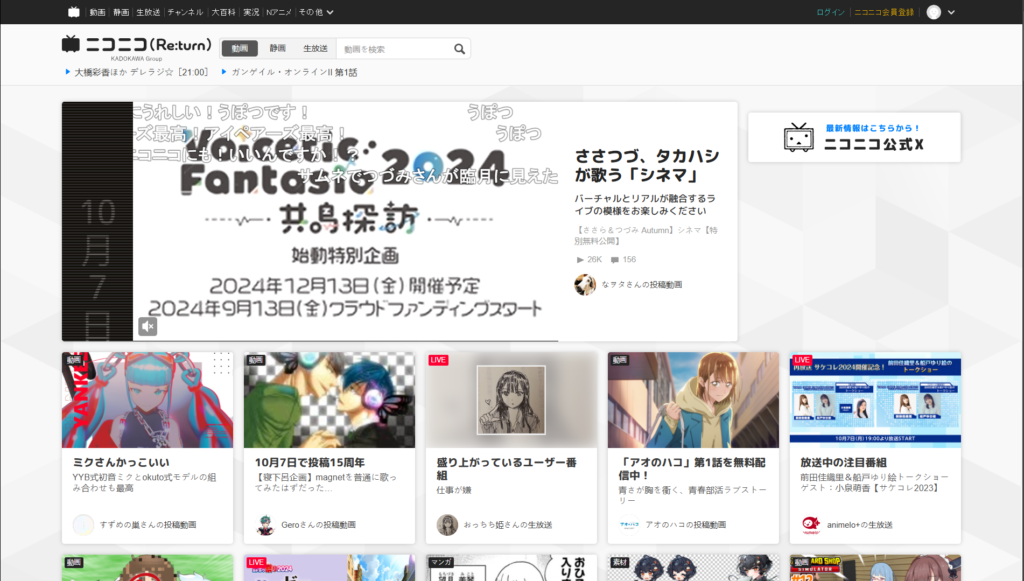
Task: Click the ニコニコ会員登録 link
Action: pyautogui.click(x=884, y=12)
